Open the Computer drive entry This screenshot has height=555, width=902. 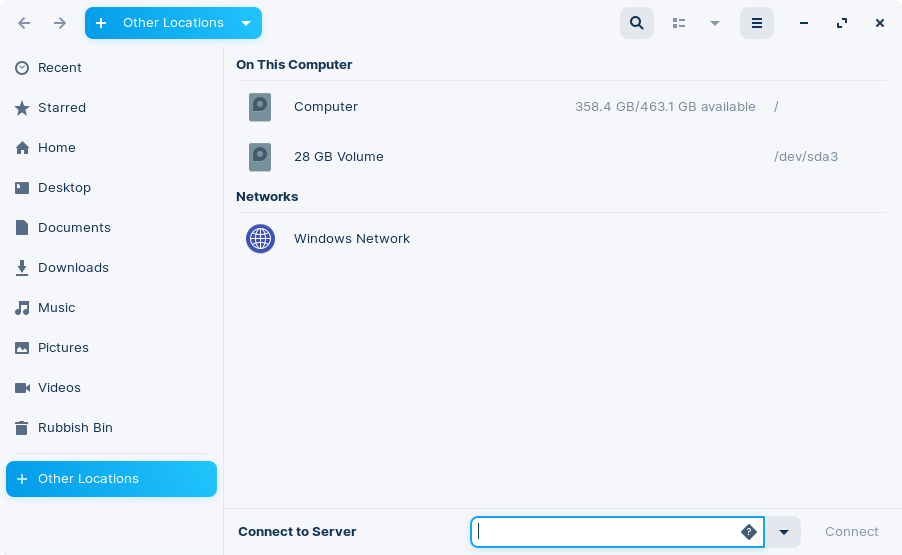[x=326, y=107]
